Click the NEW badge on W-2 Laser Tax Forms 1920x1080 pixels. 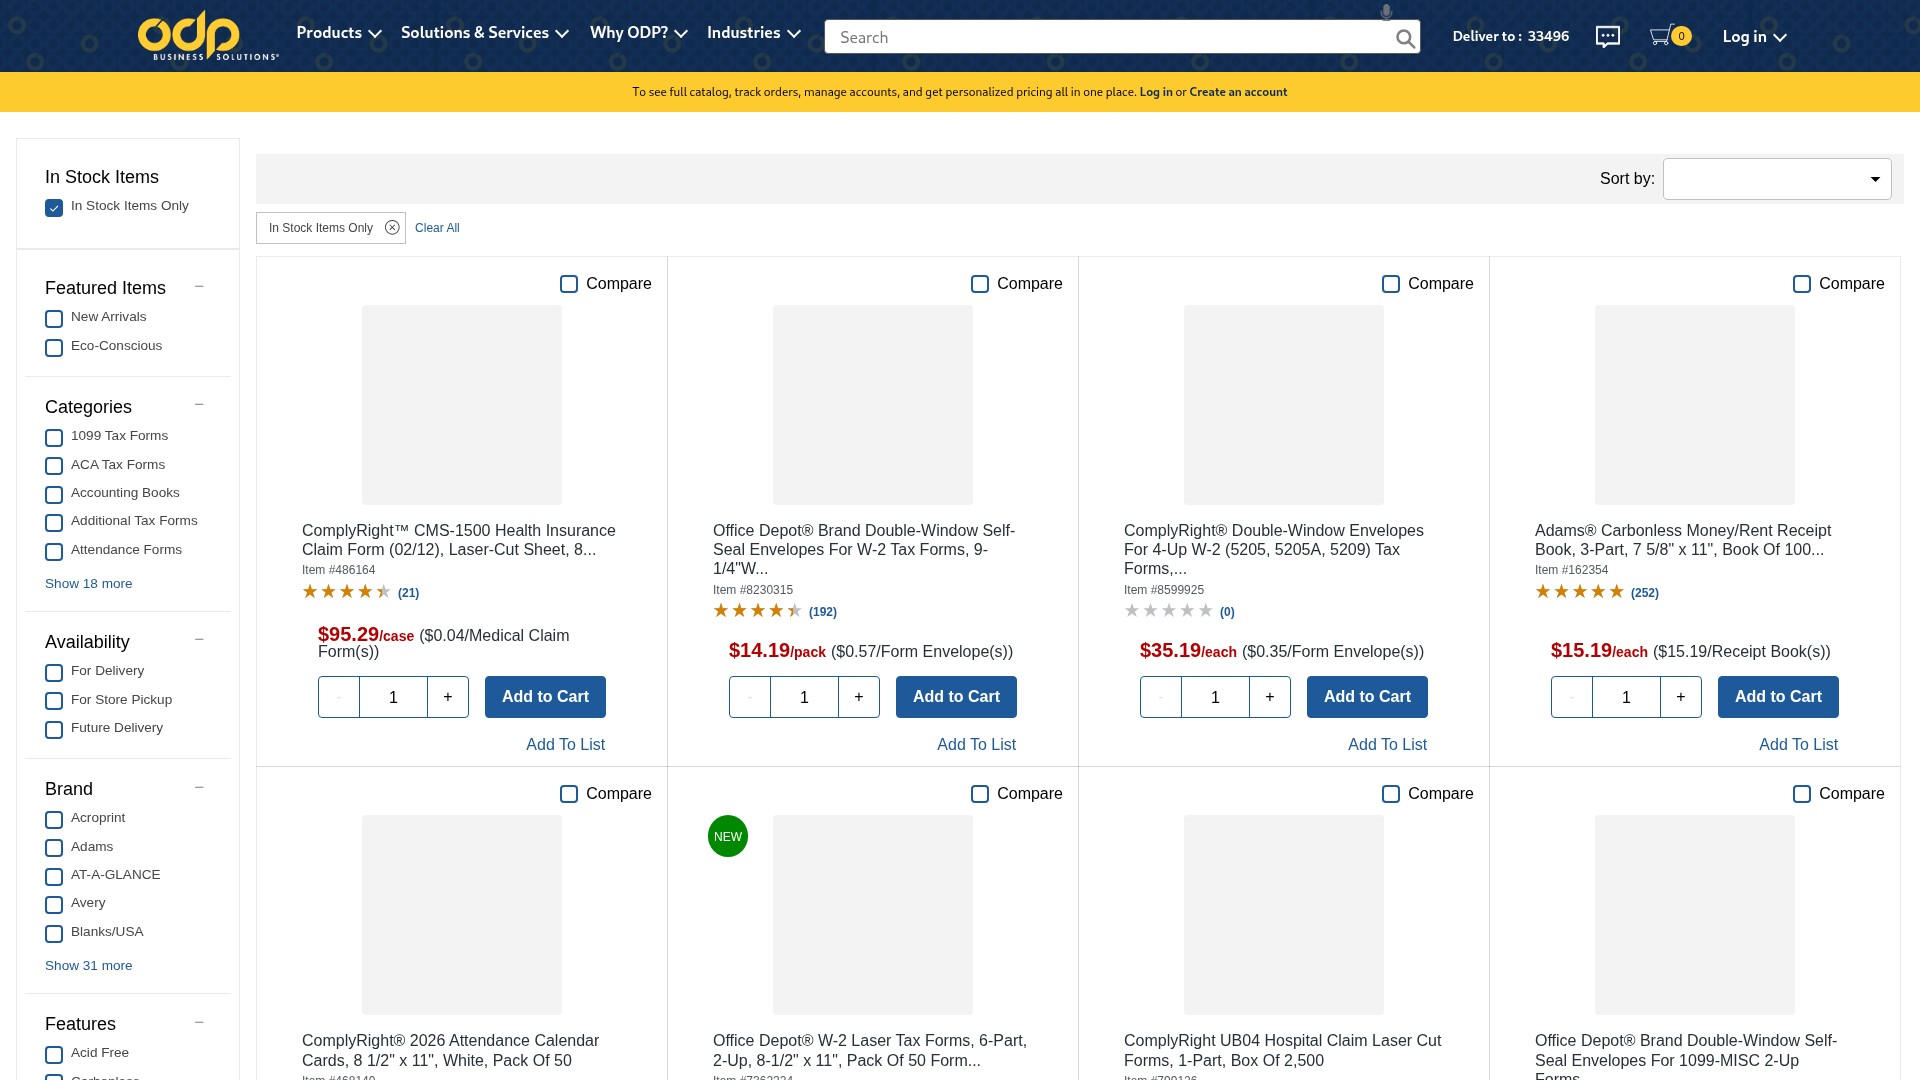728,837
